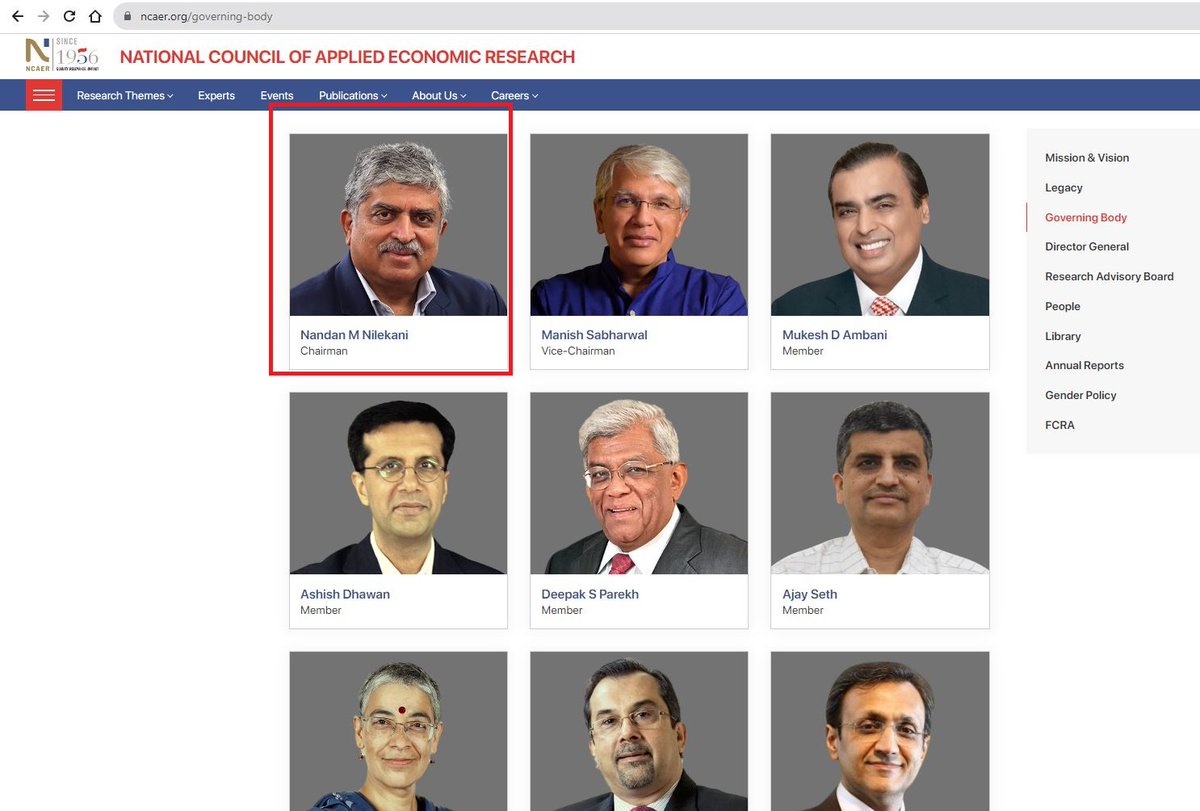Open Mission & Vision sidebar link
The height and width of the screenshot is (811, 1200).
pyautogui.click(x=1087, y=157)
